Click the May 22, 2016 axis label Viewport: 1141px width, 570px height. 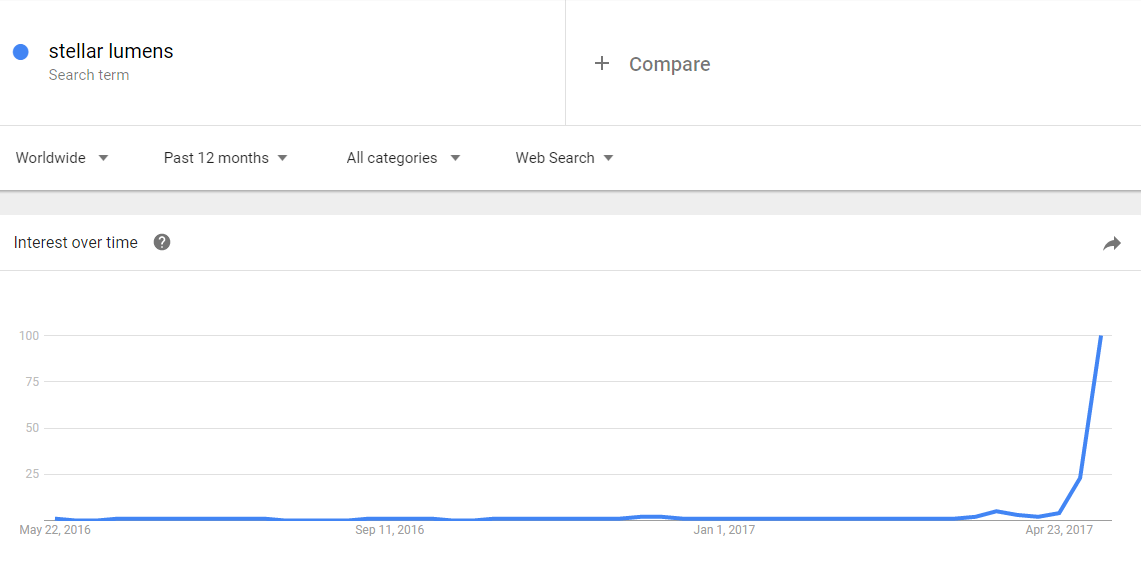(x=55, y=530)
